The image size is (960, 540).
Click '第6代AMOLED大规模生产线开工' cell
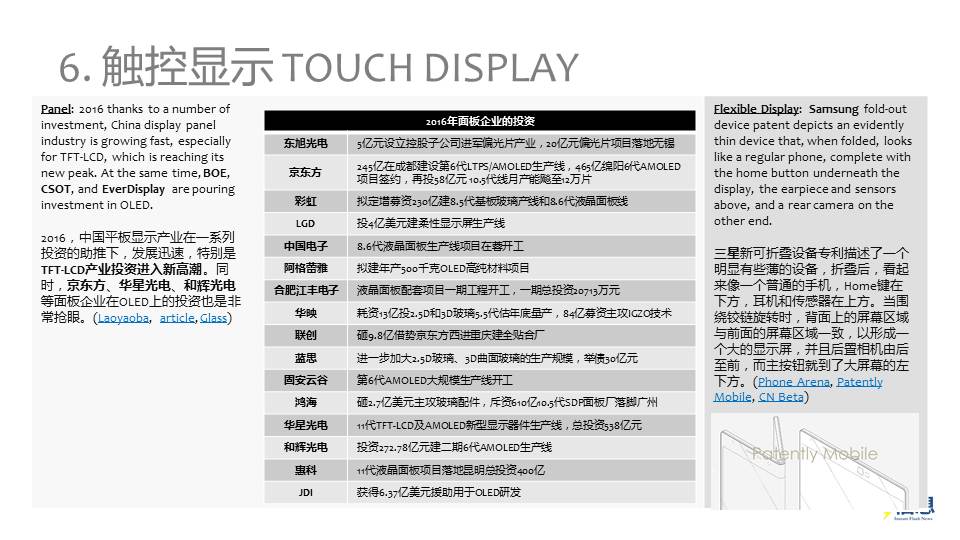(x=521, y=380)
